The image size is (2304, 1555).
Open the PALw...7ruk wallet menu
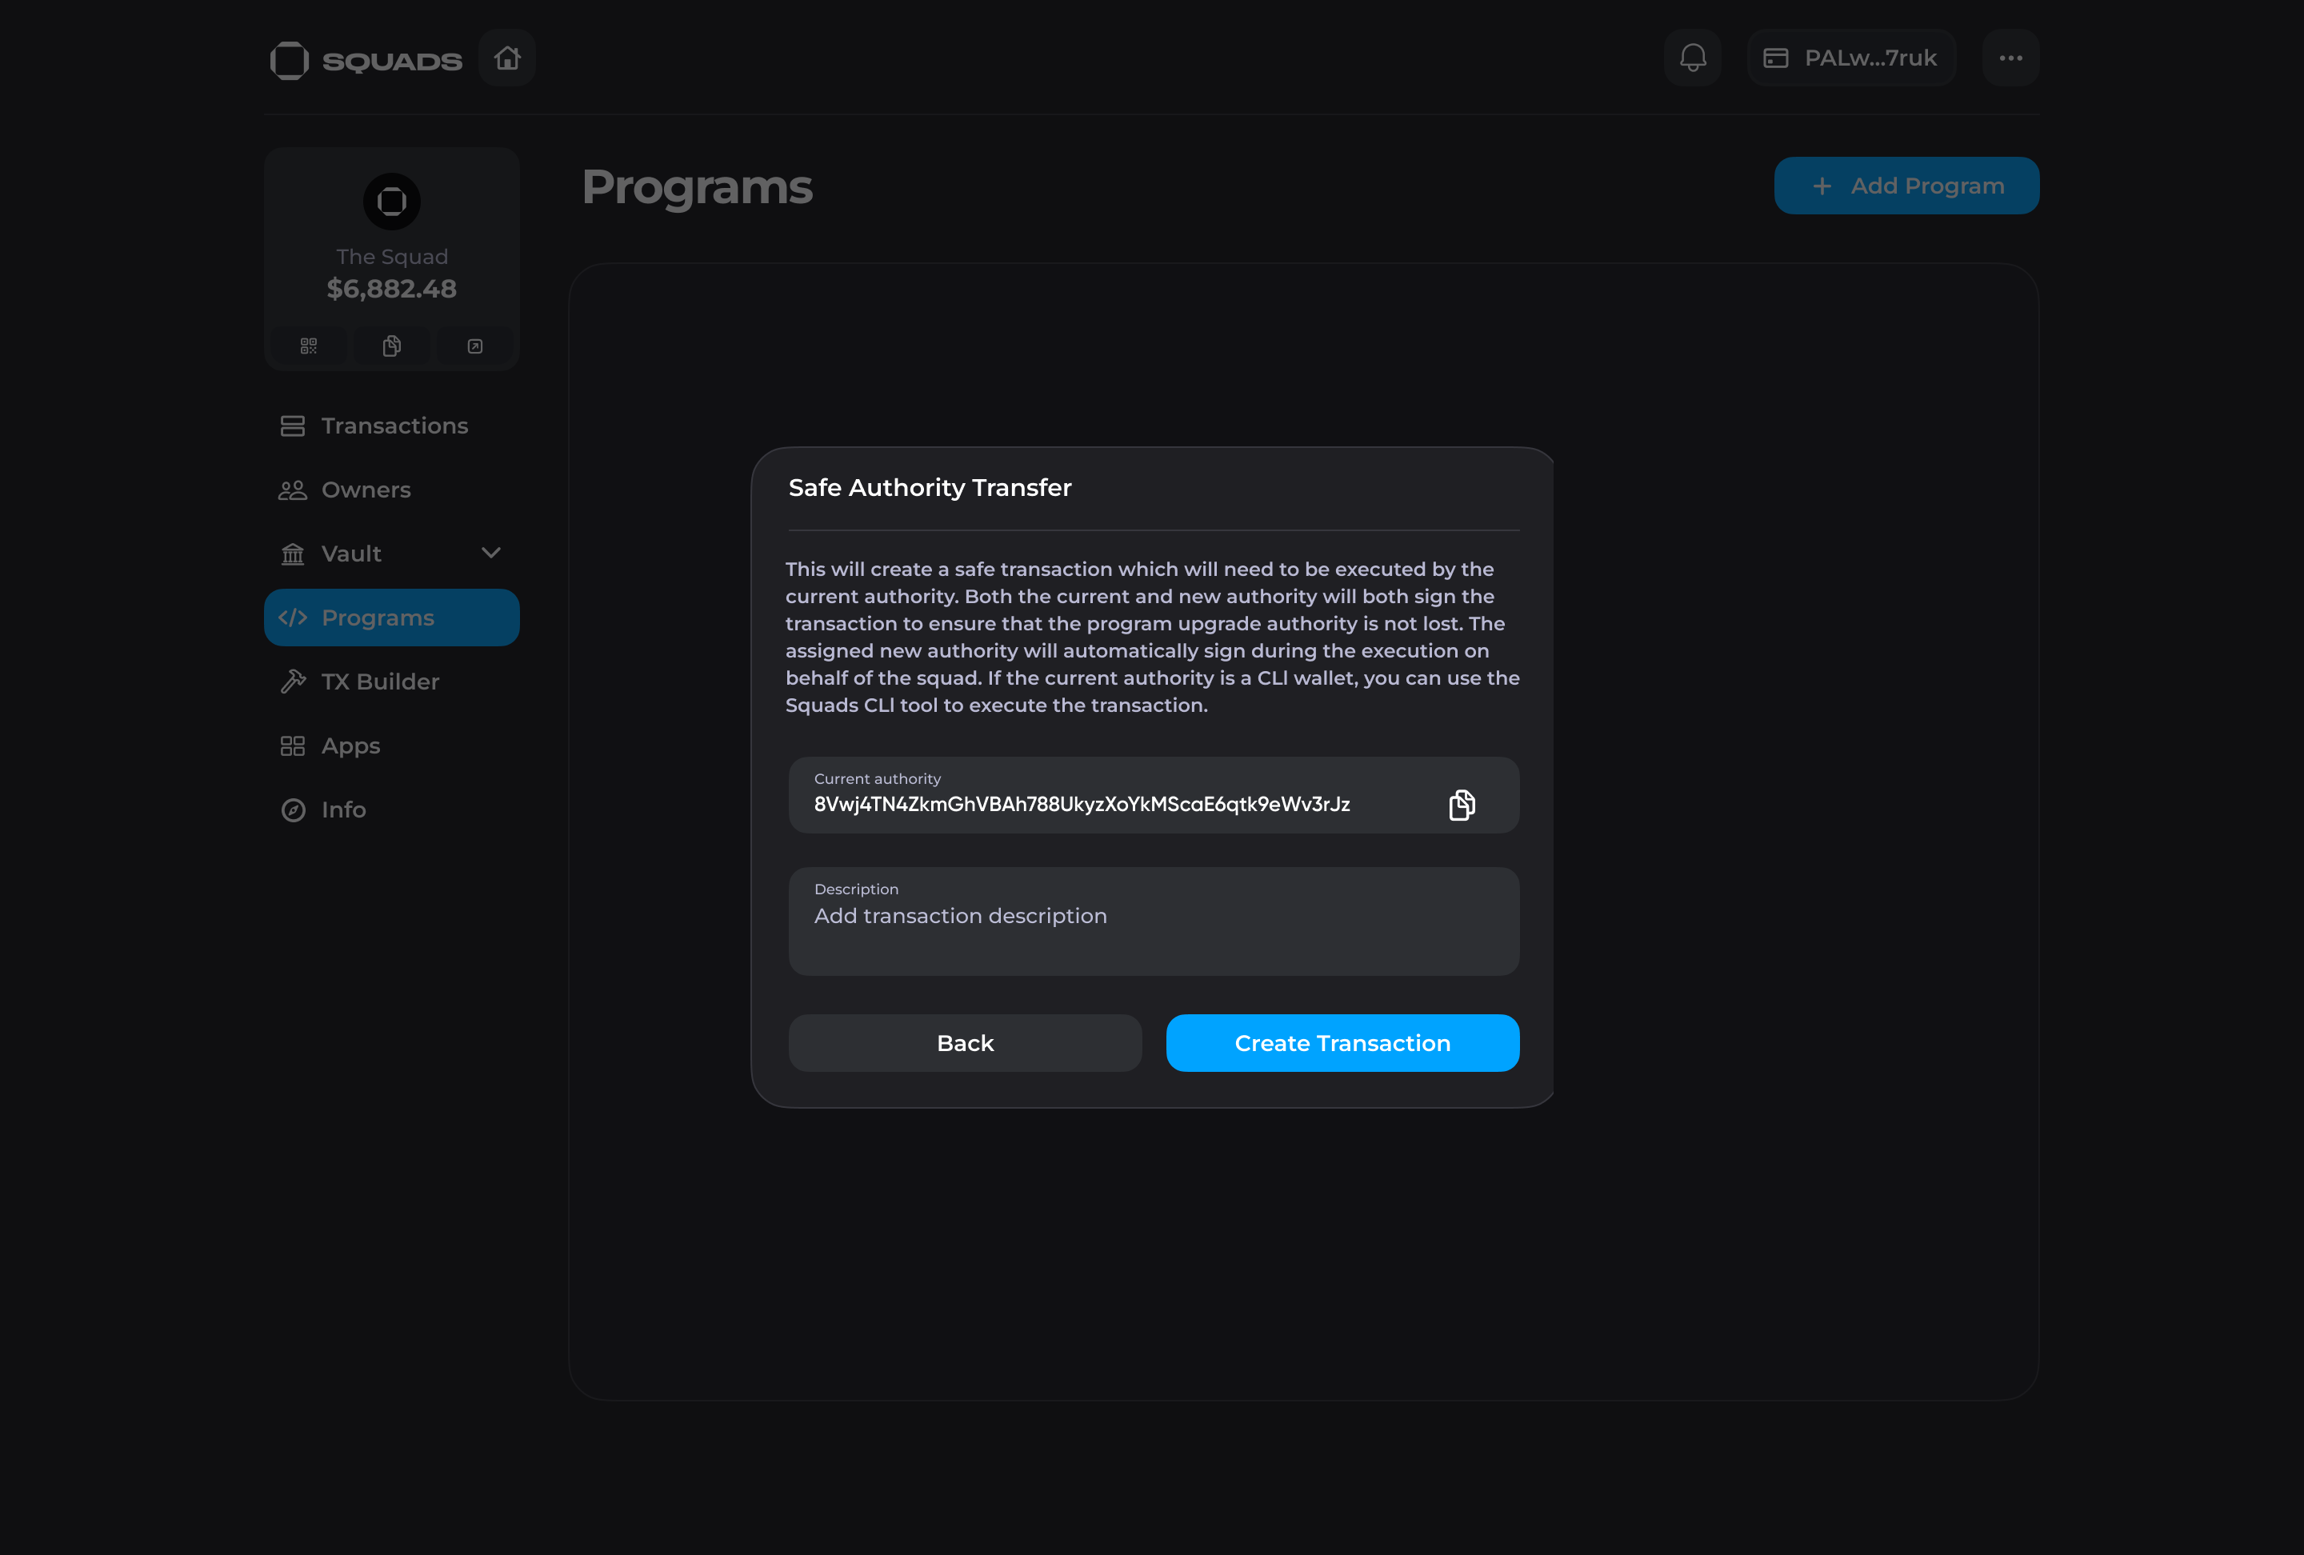[x=1851, y=58]
